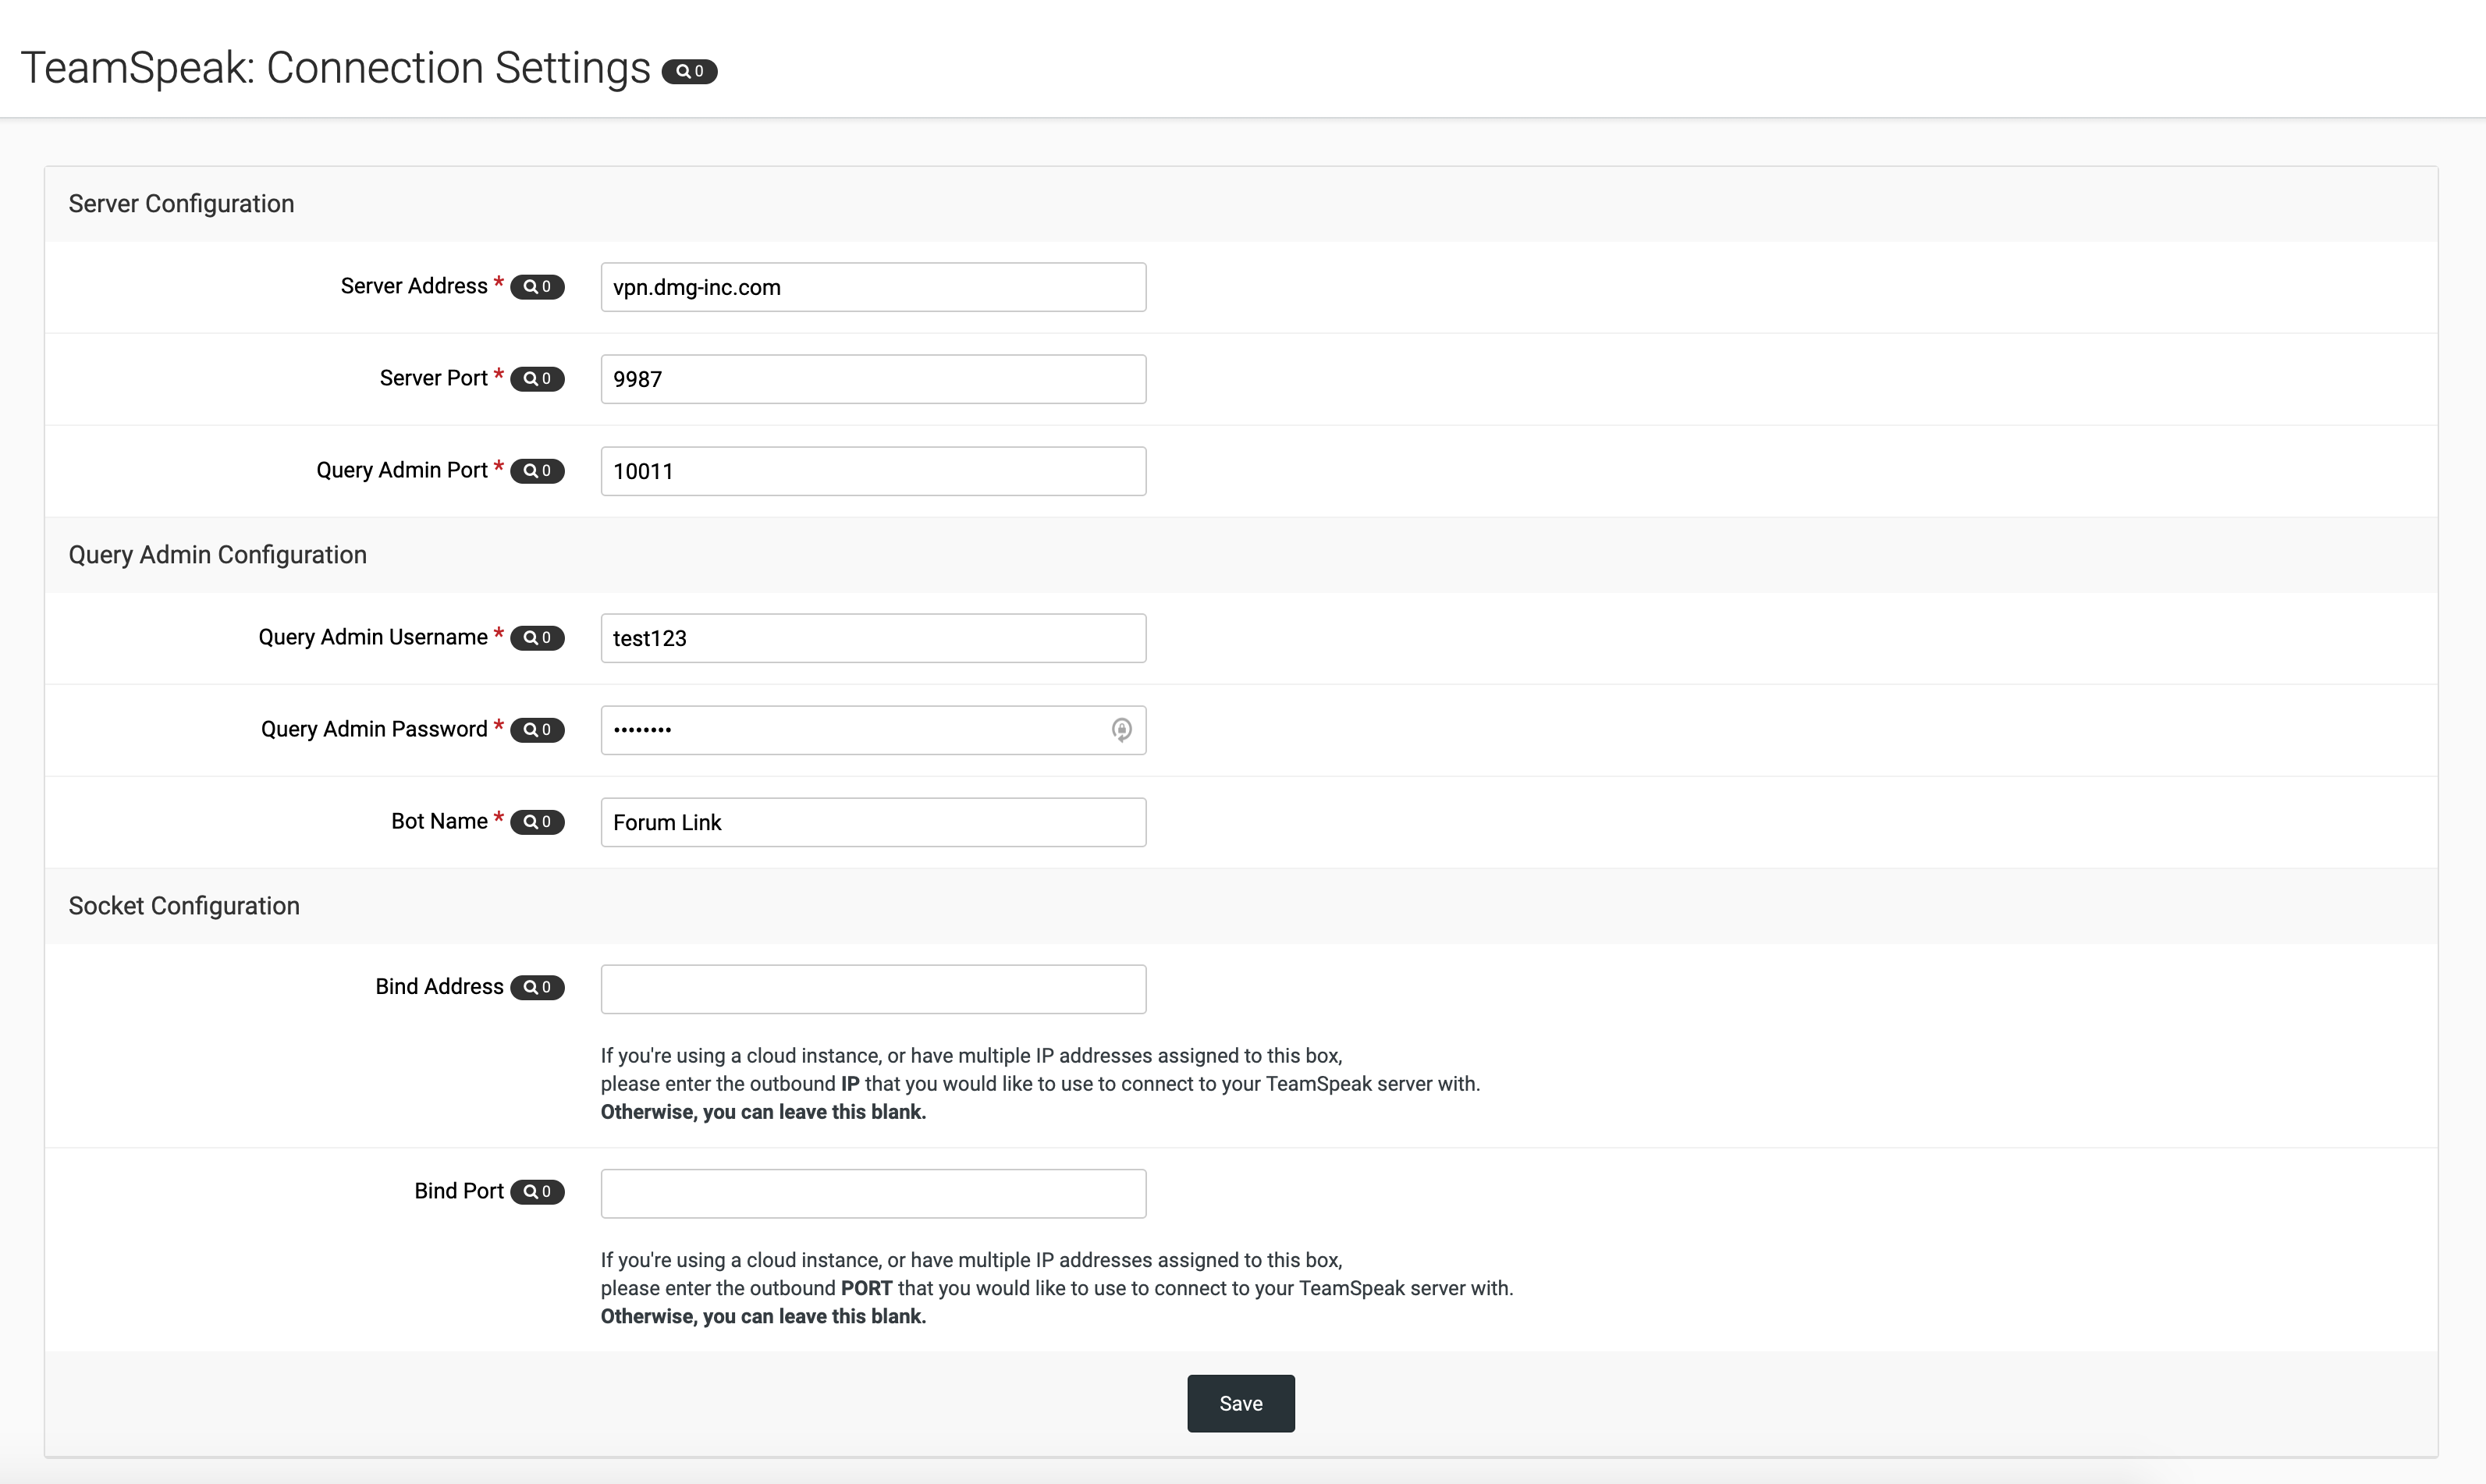Save the connection settings
This screenshot has width=2486, height=1484.
click(1241, 1403)
